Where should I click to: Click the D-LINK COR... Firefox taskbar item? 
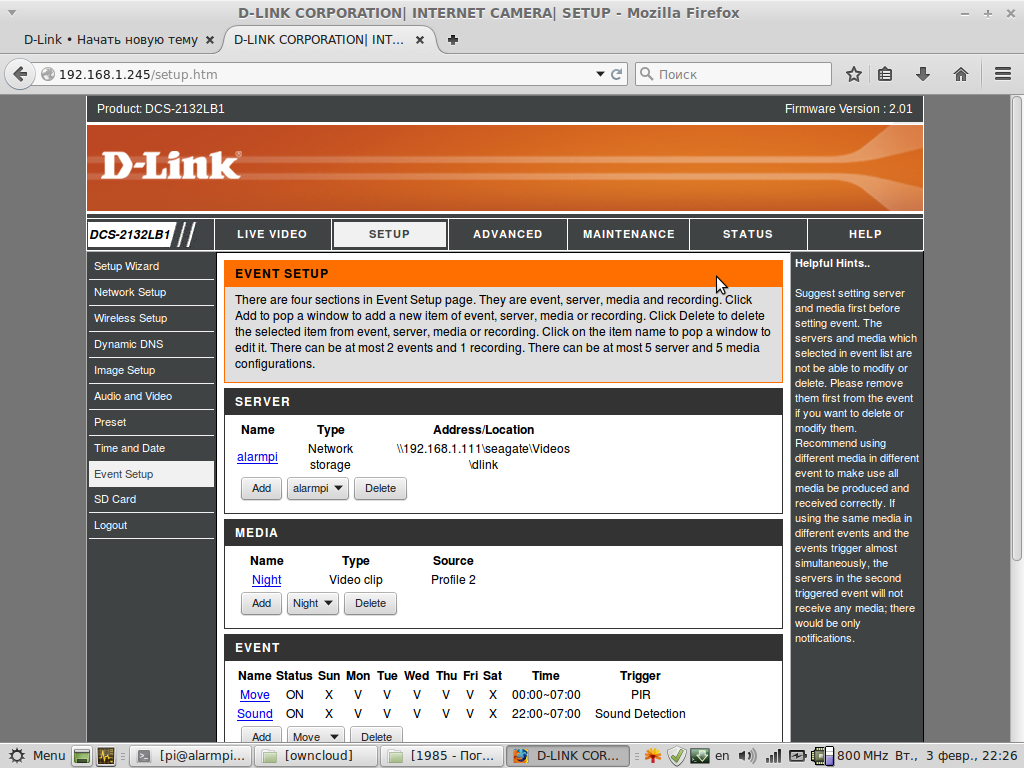(x=568, y=756)
